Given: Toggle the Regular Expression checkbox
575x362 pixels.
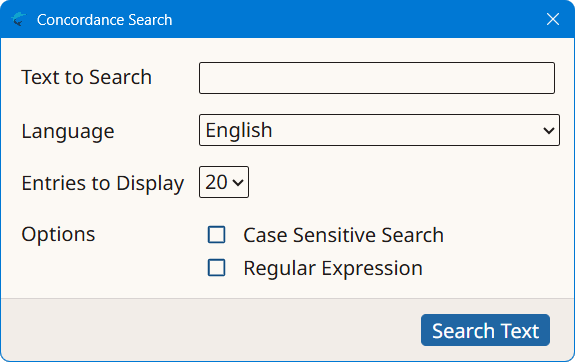Looking at the screenshot, I should [216, 268].
